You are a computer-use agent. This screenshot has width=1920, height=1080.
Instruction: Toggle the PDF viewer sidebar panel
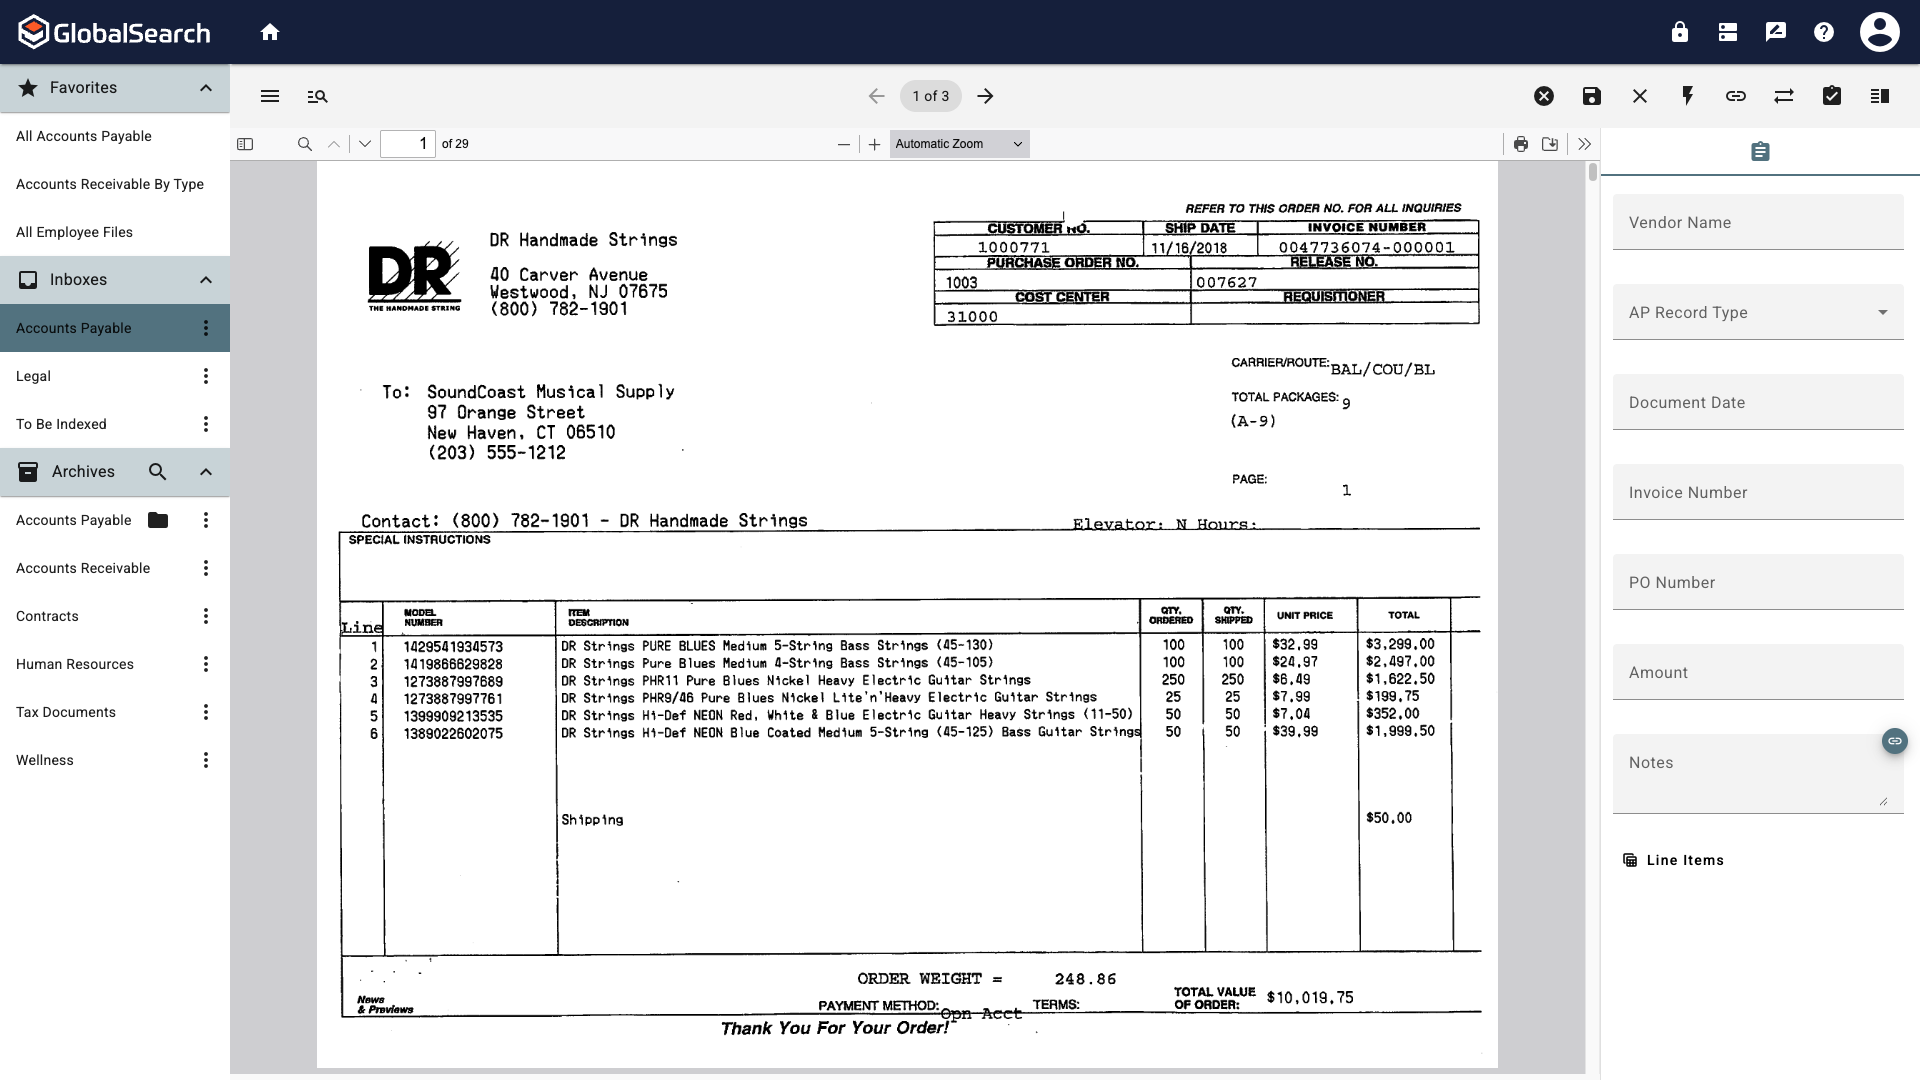(245, 144)
